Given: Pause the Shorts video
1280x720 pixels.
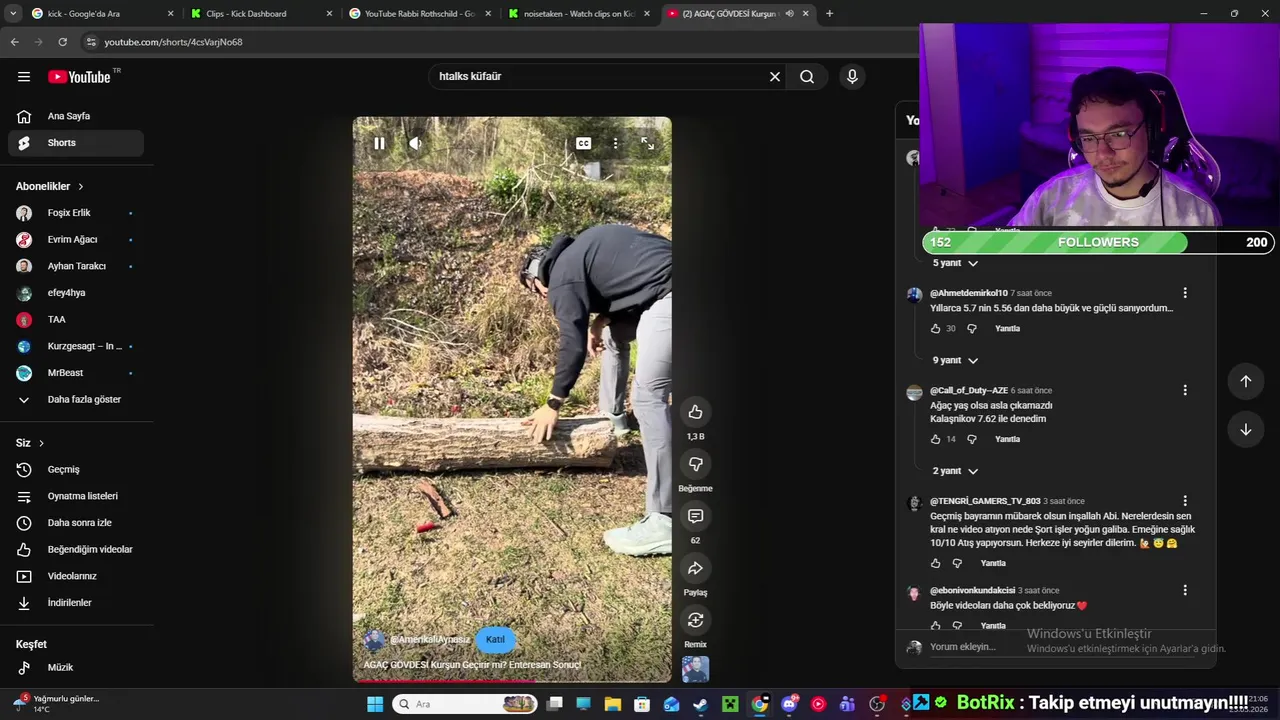Looking at the screenshot, I should tap(379, 144).
